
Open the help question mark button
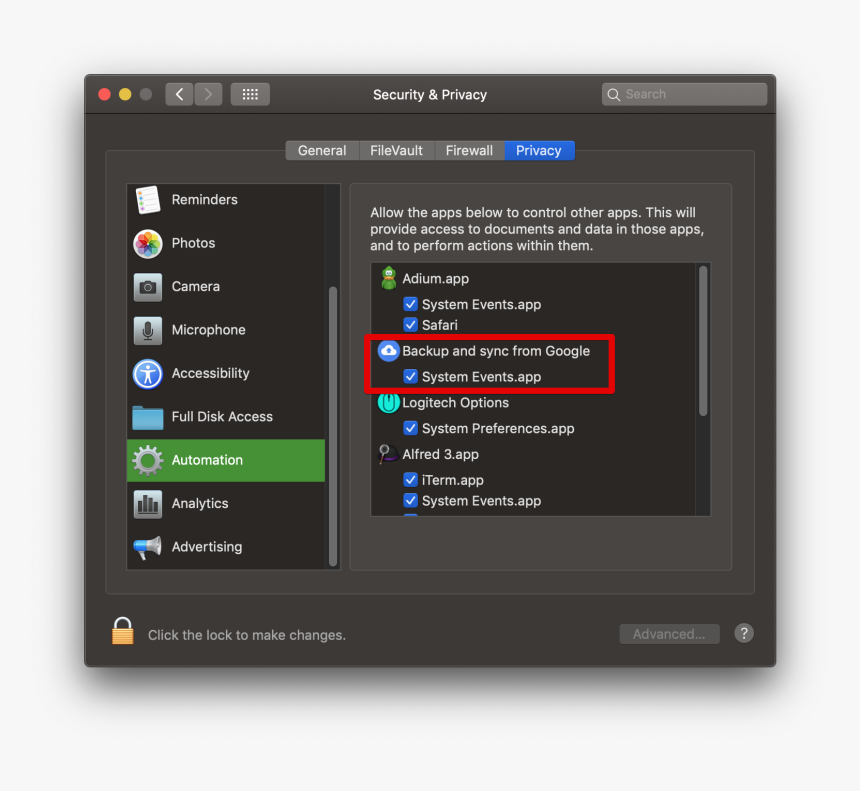(x=744, y=633)
